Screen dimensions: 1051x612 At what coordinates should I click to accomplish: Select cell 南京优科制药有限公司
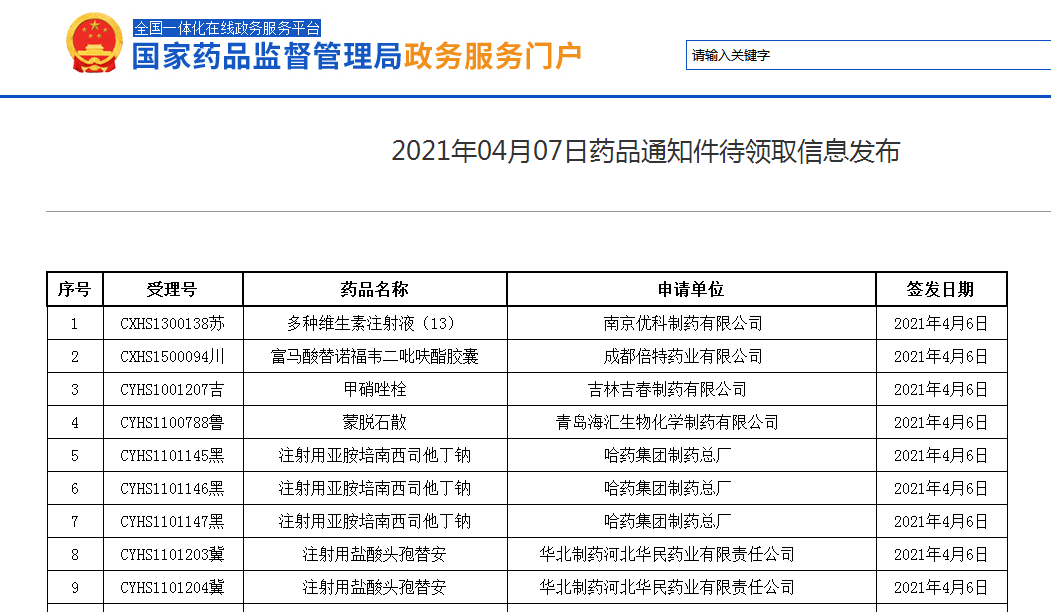[691, 324]
